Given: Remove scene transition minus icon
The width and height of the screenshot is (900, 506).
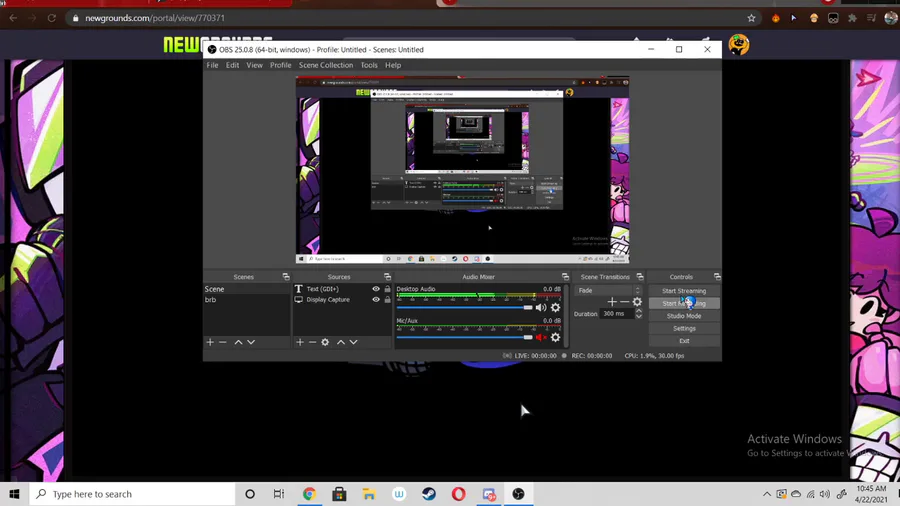Looking at the screenshot, I should (x=624, y=302).
